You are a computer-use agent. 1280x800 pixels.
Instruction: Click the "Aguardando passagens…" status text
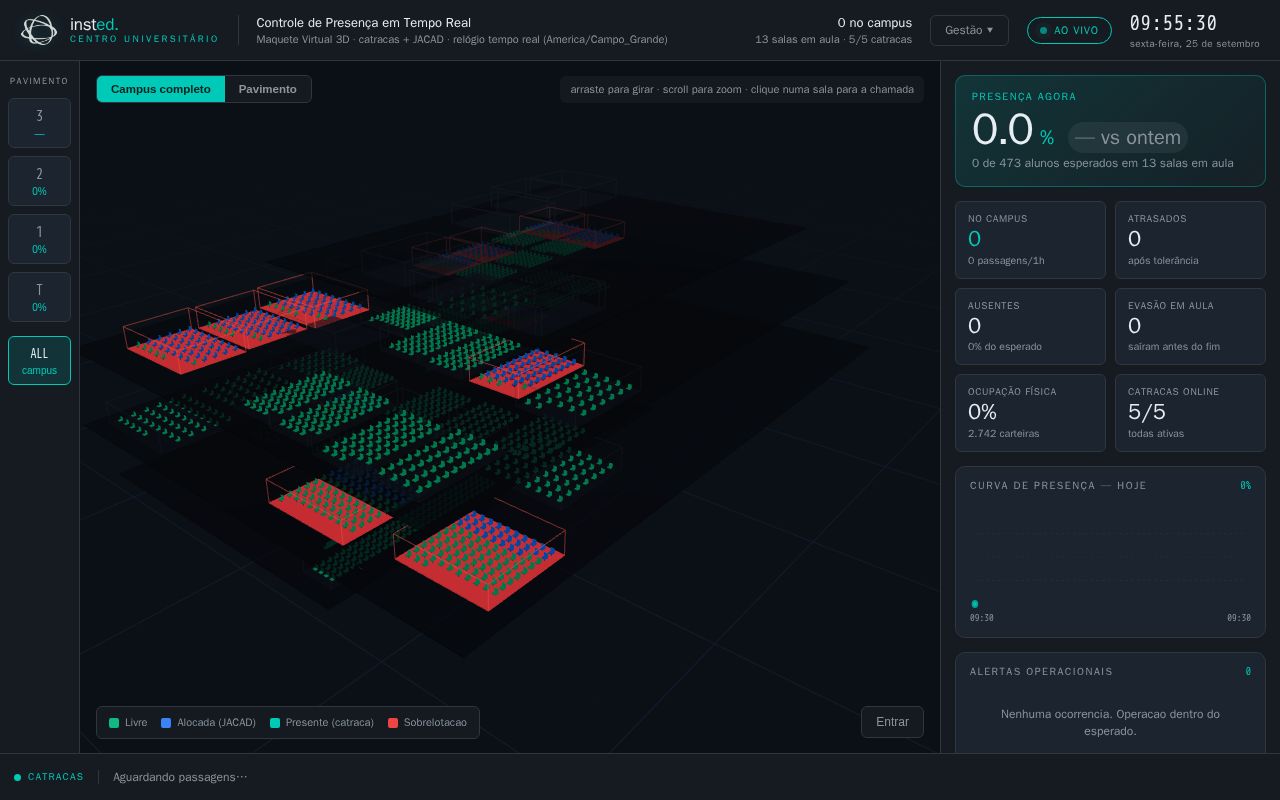click(180, 777)
